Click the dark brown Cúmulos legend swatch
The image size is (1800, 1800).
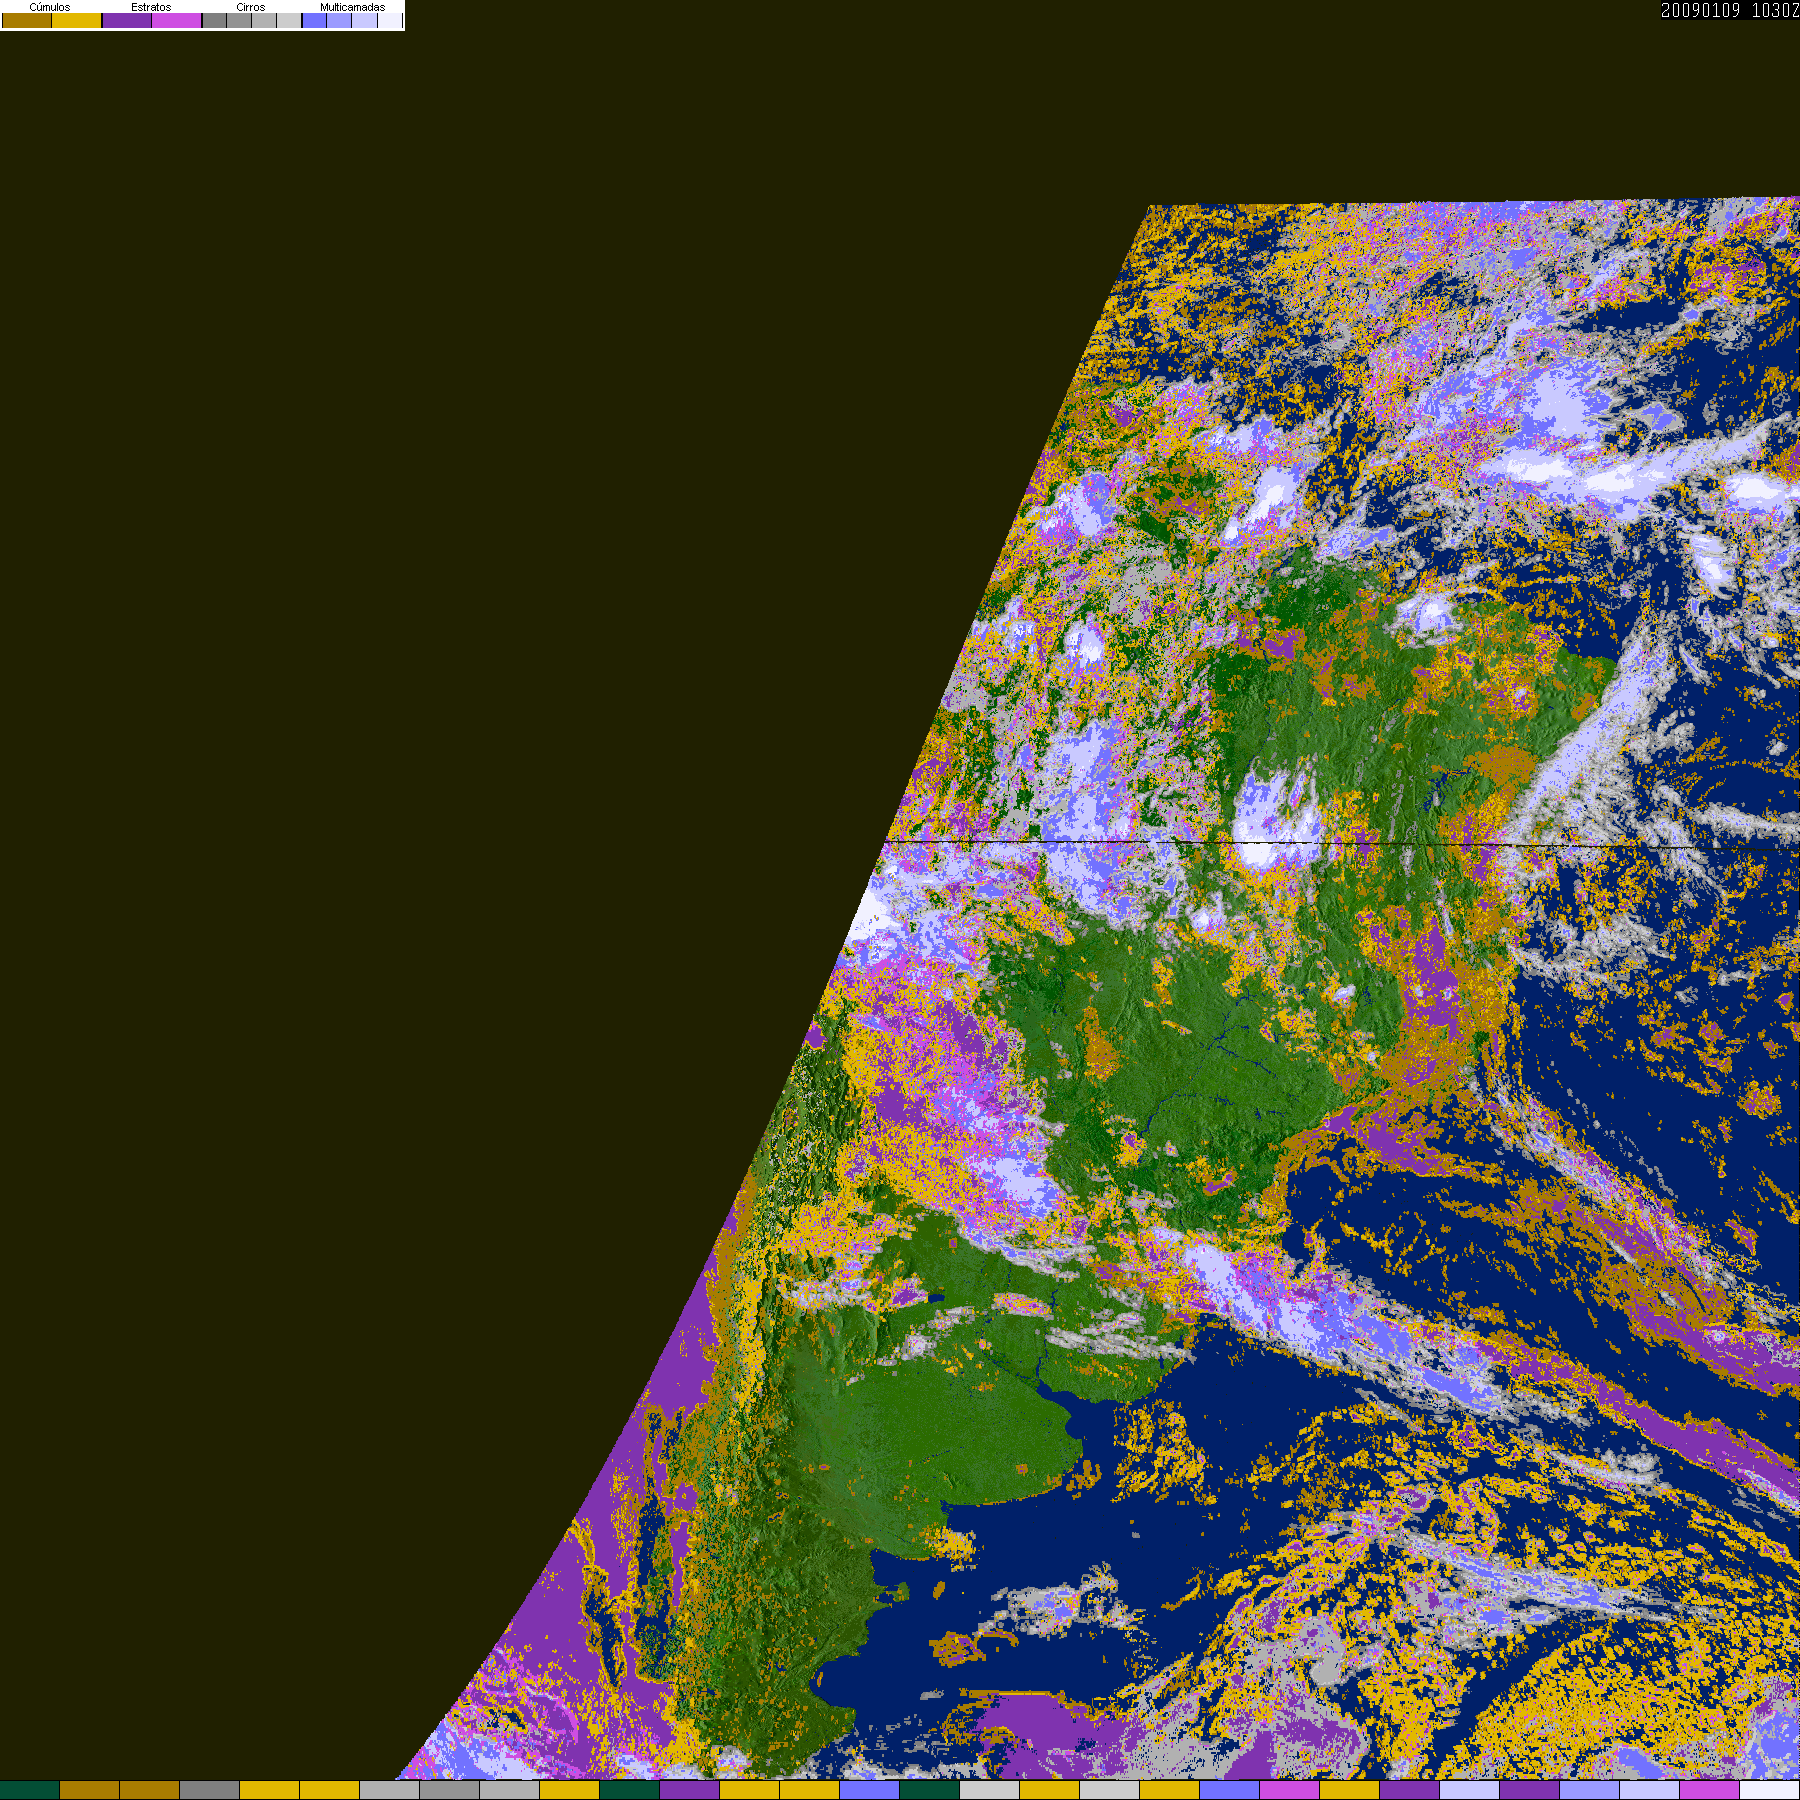(x=27, y=21)
